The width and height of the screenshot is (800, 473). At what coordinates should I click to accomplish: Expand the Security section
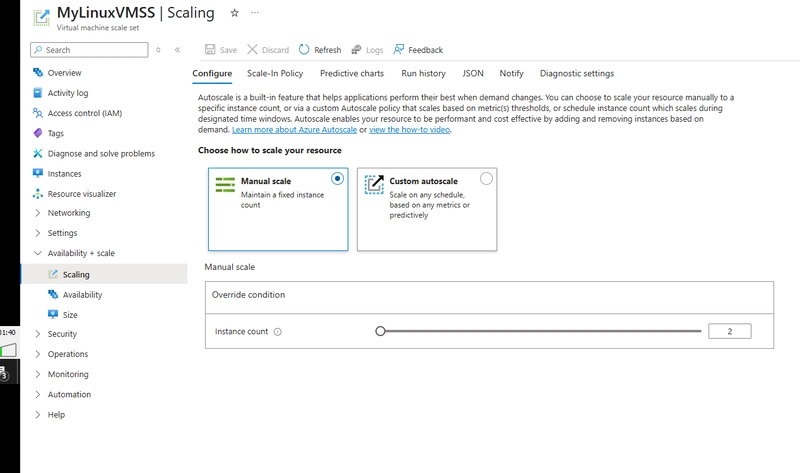(38, 334)
